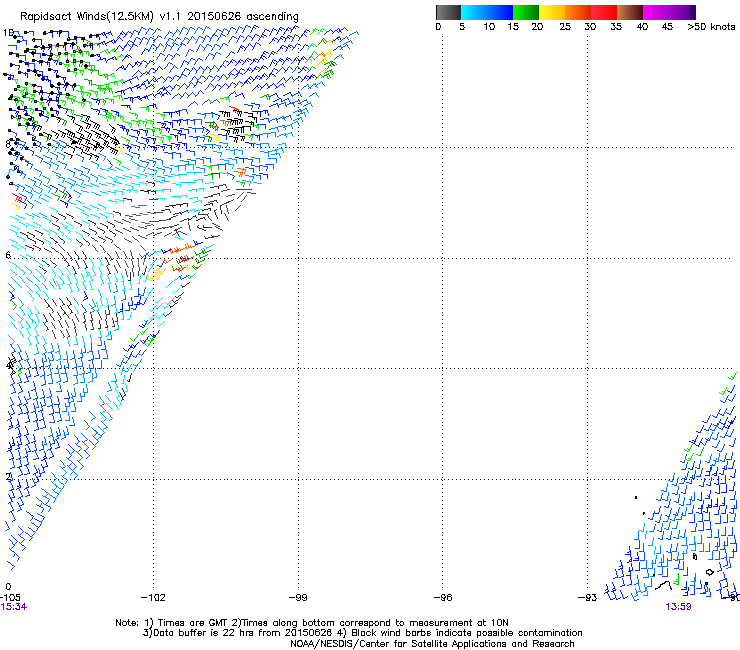Click the 'NOAA/NESDIS/Center for Satellite Applications' credit line

432,644
